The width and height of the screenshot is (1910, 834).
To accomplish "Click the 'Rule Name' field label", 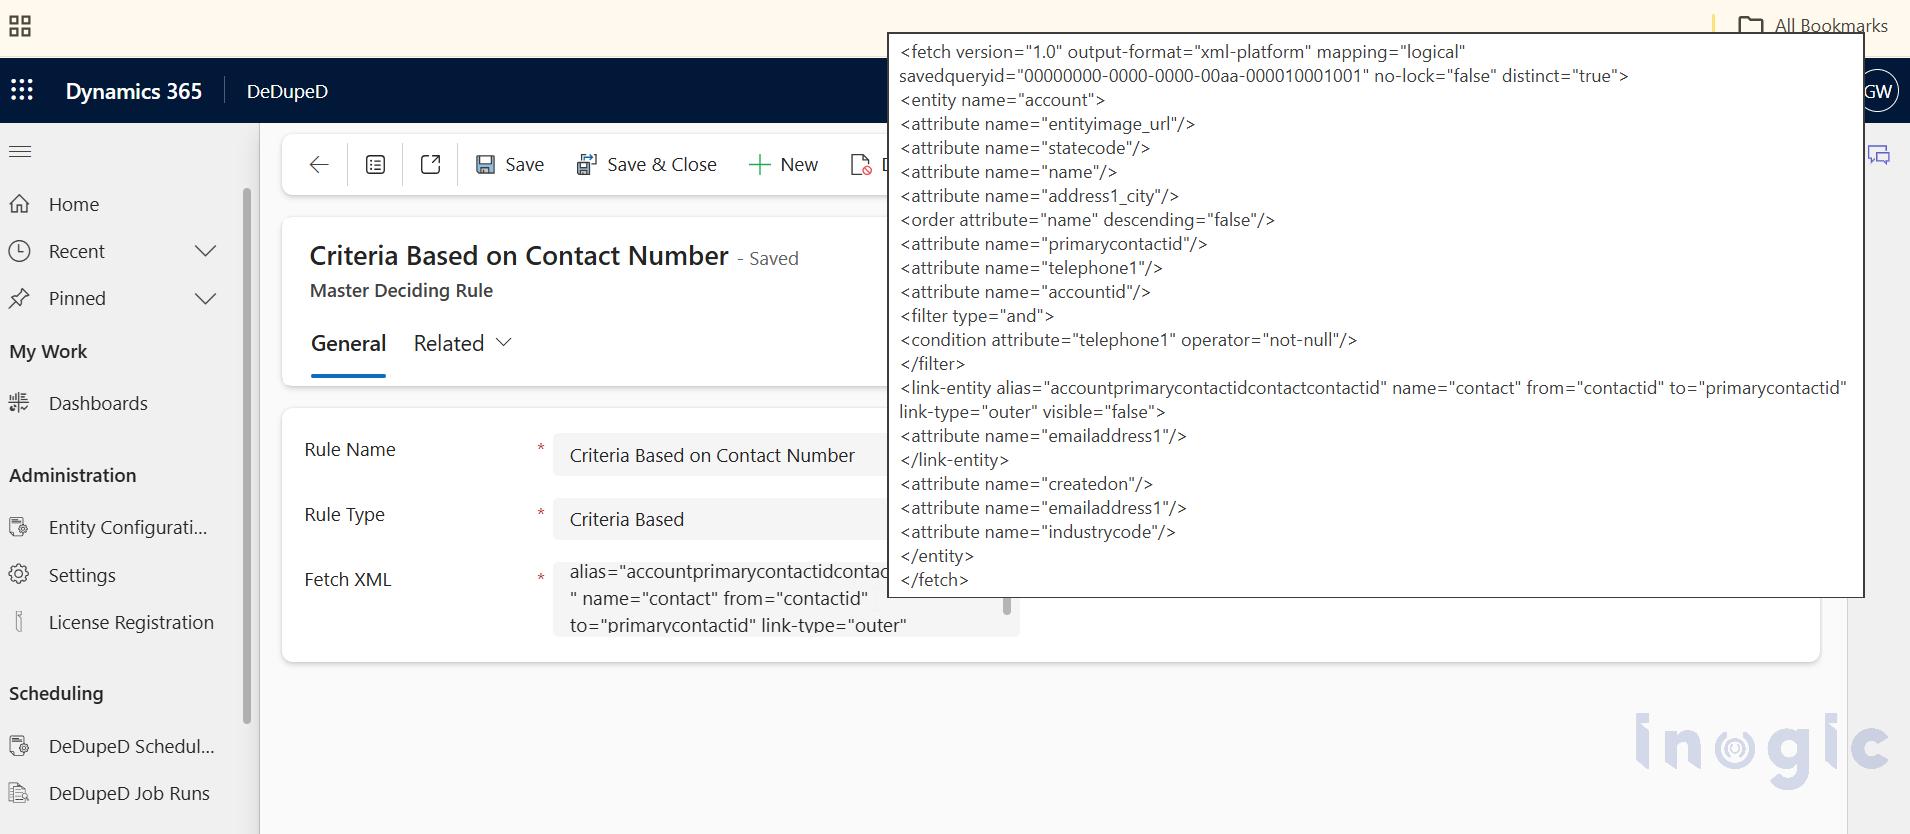I will pyautogui.click(x=350, y=450).
